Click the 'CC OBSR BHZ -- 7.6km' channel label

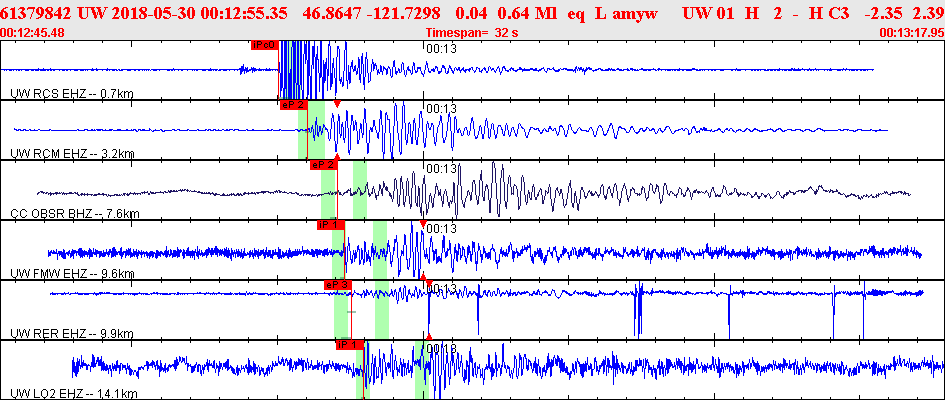[x=75, y=214]
